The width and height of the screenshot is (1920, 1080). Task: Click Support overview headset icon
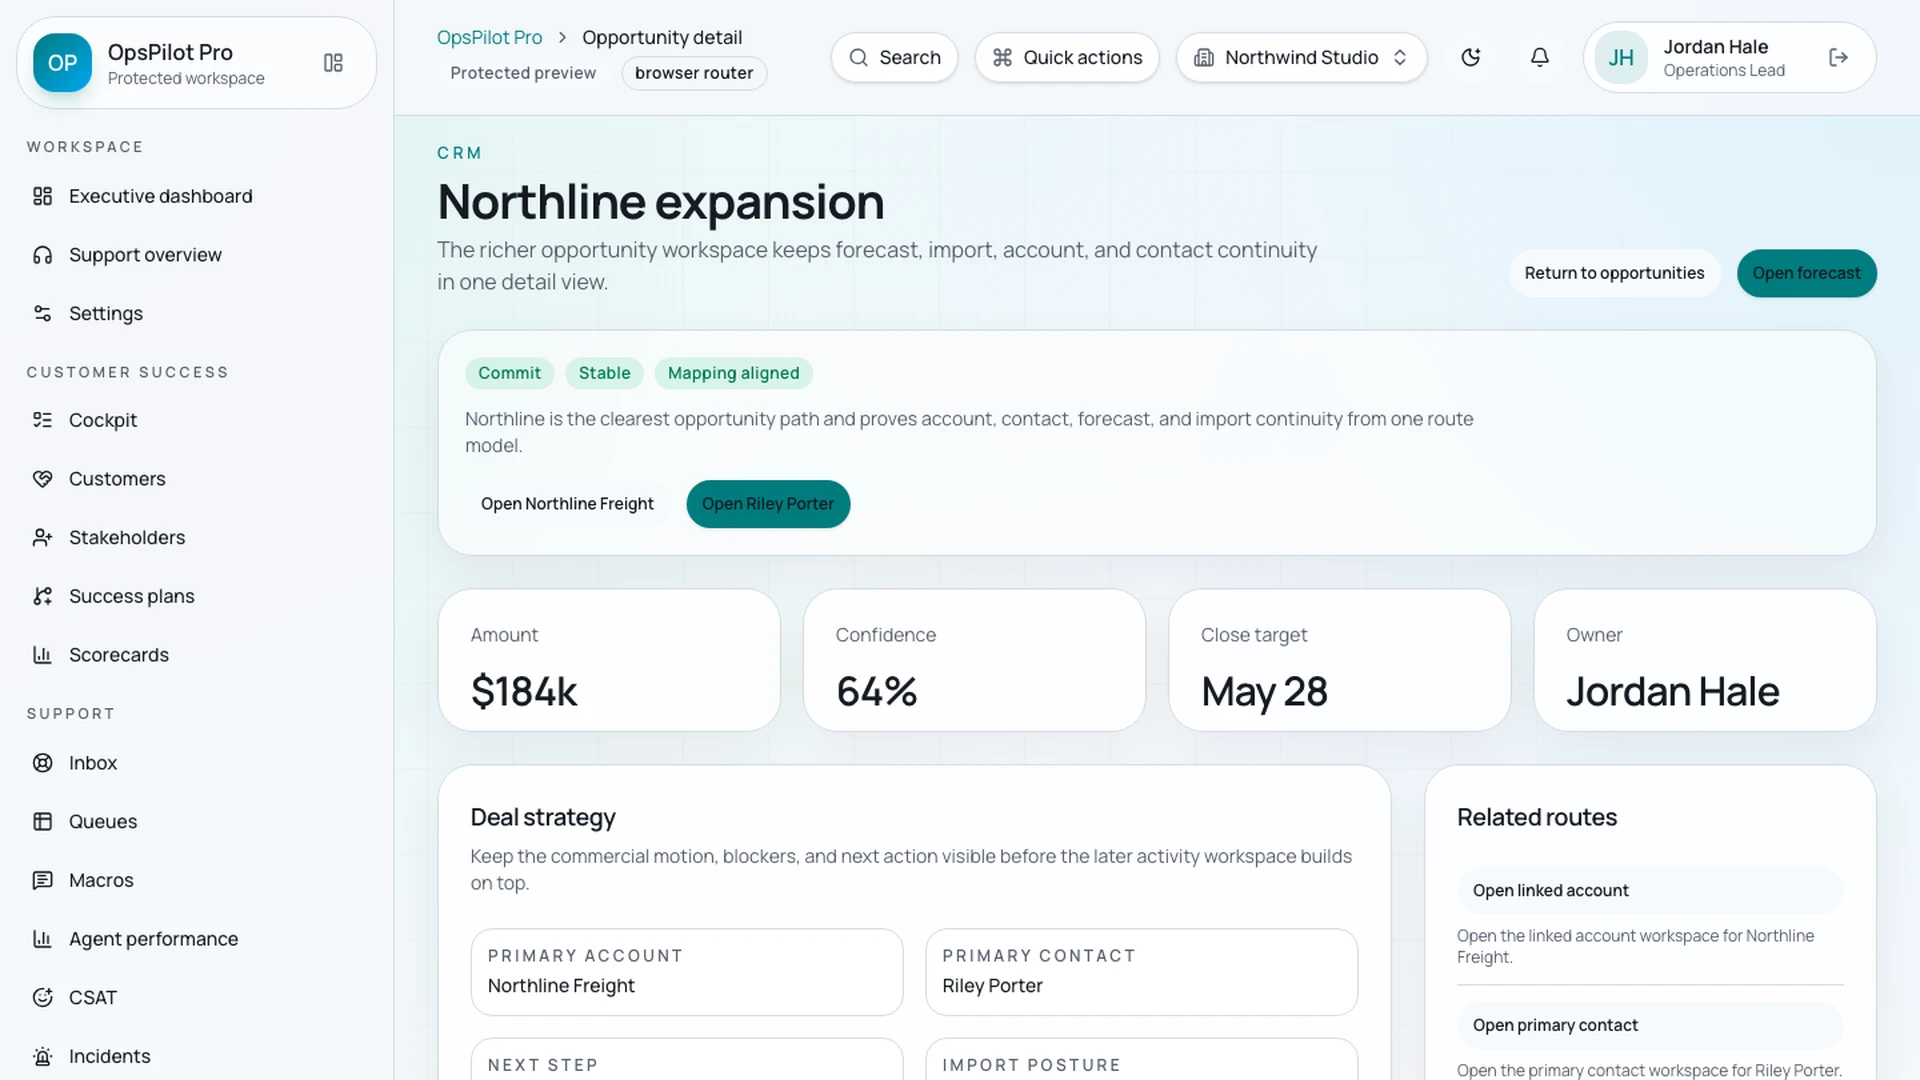pyautogui.click(x=42, y=255)
